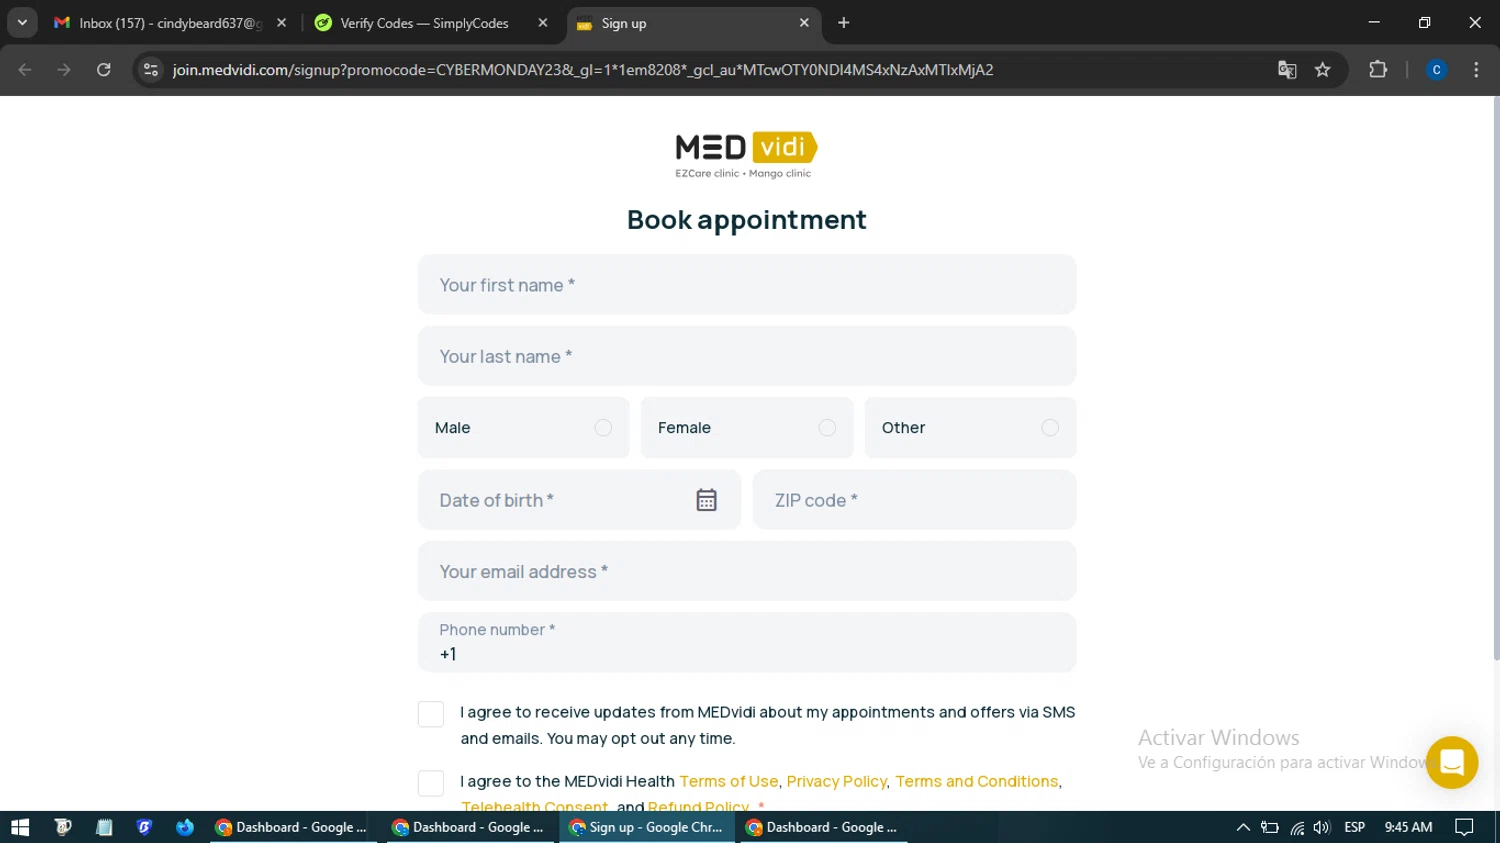Open the site information icon in address bar

click(151, 70)
